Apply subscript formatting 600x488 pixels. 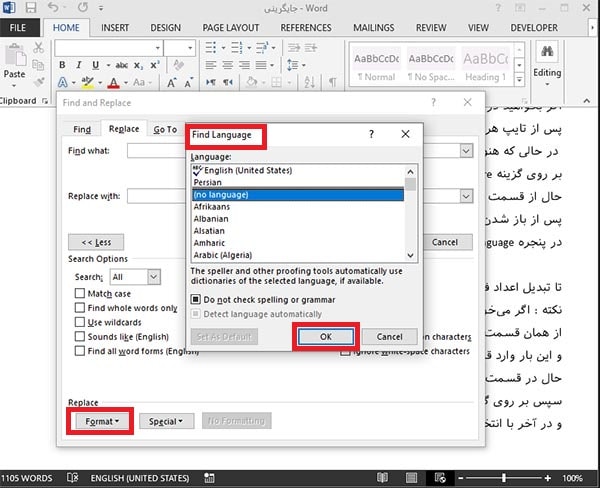(138, 65)
